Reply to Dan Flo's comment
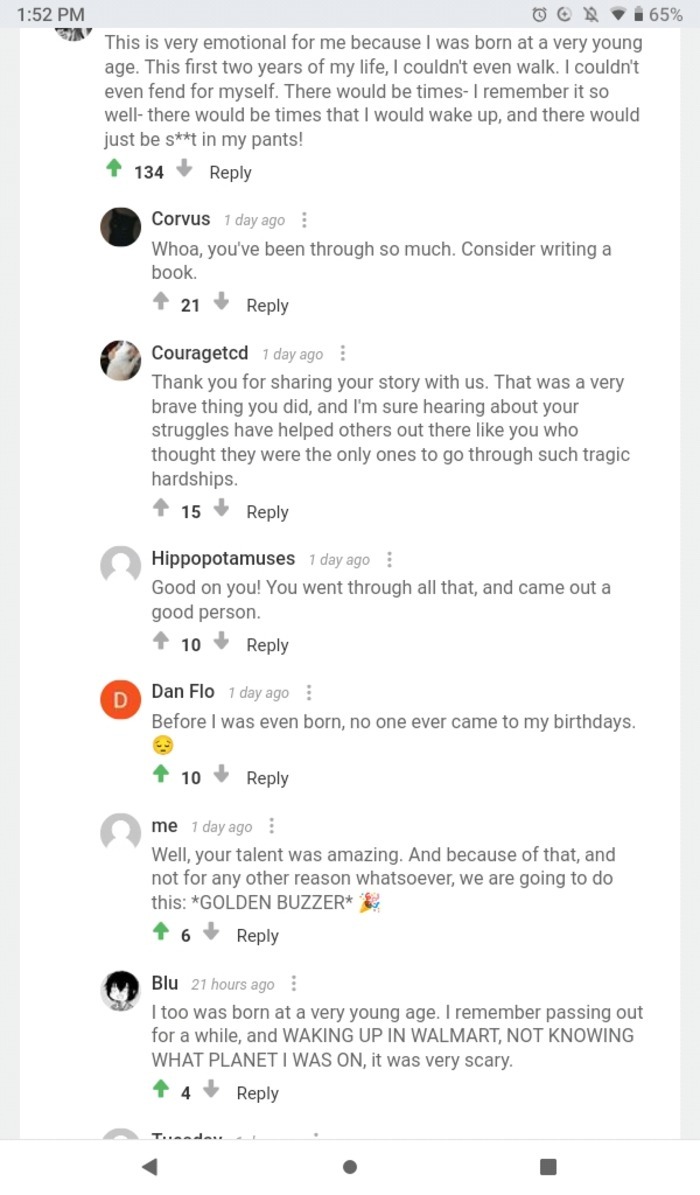The image size is (700, 1195). (x=267, y=777)
